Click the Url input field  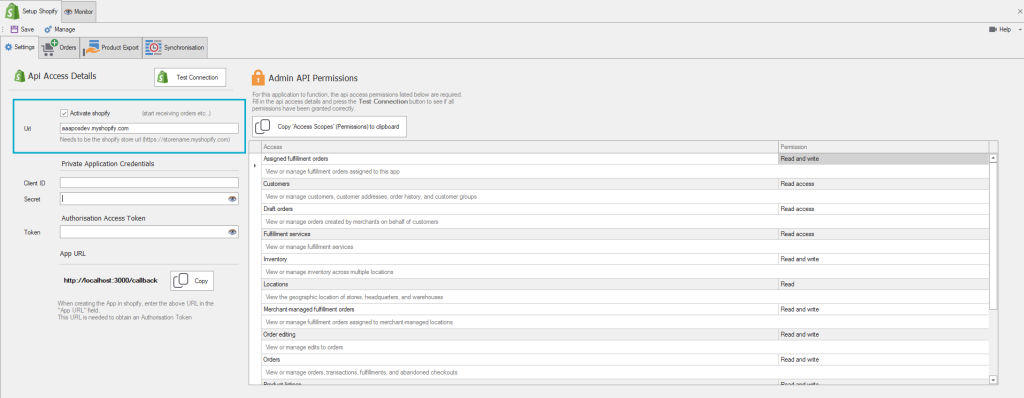pos(149,128)
